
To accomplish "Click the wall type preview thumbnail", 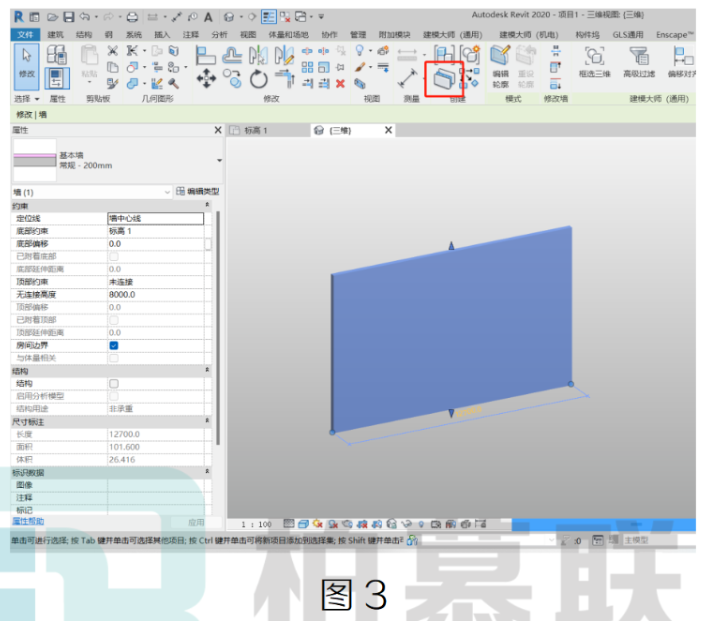I will (34, 160).
